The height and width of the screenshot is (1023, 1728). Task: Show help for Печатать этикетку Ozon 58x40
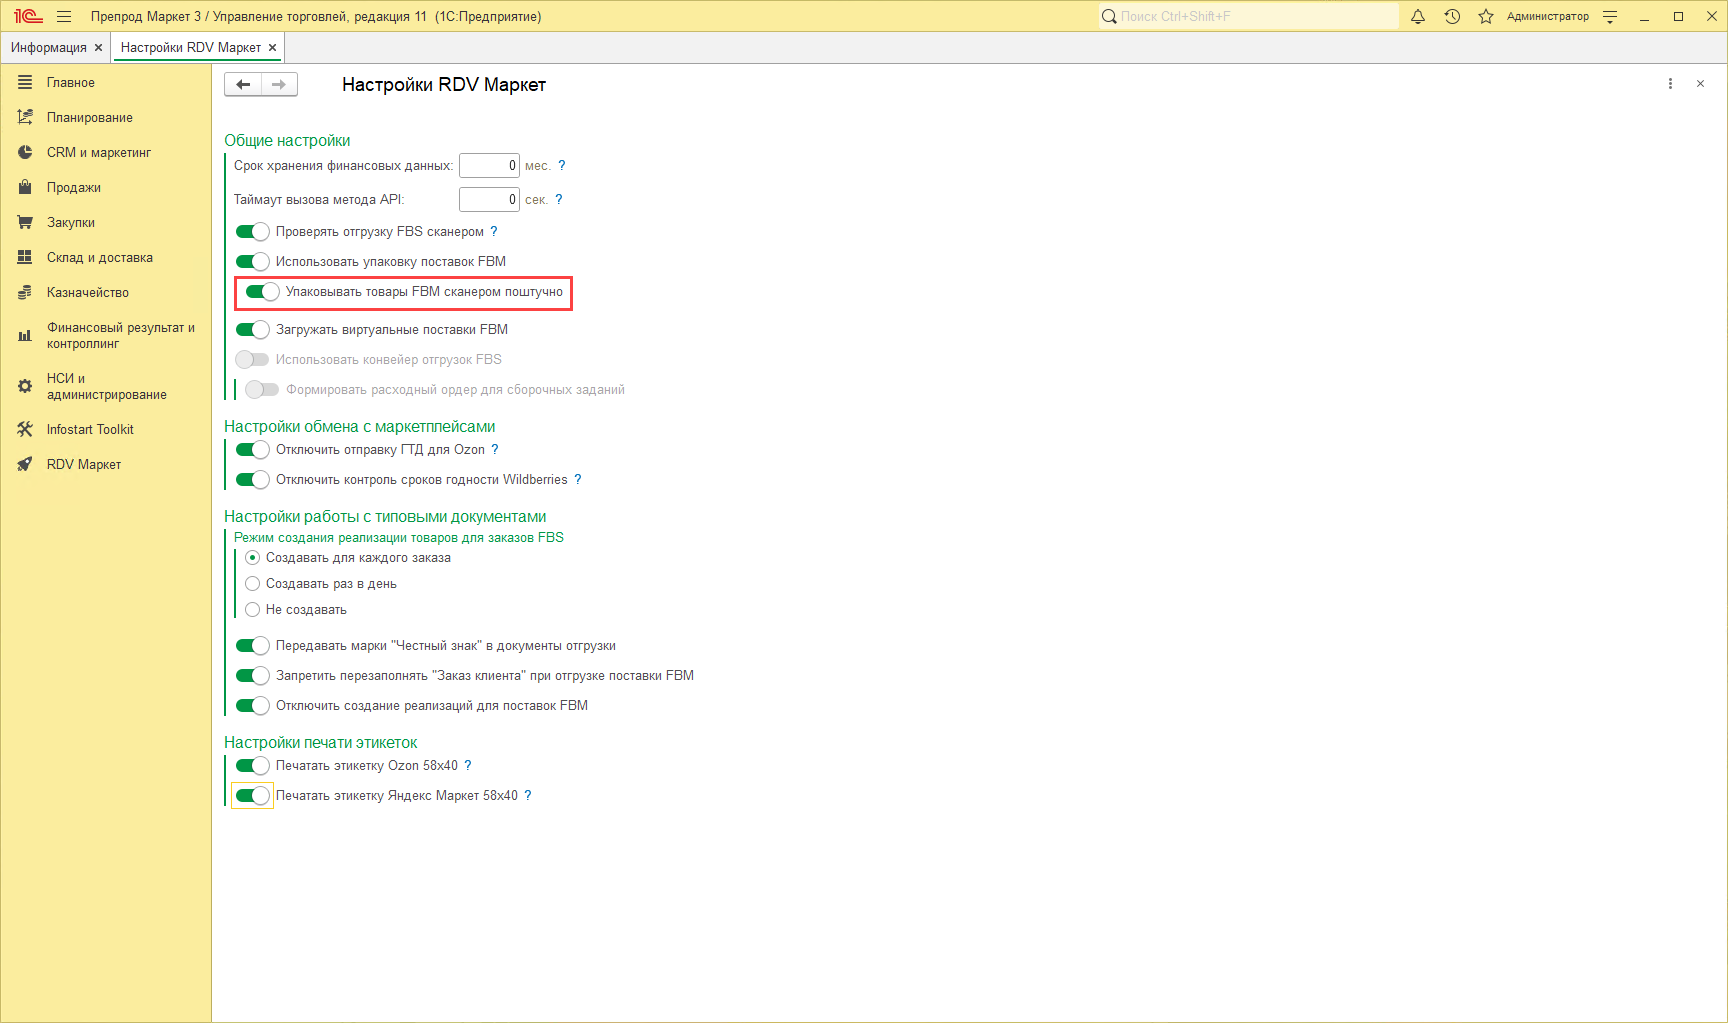click(x=468, y=765)
